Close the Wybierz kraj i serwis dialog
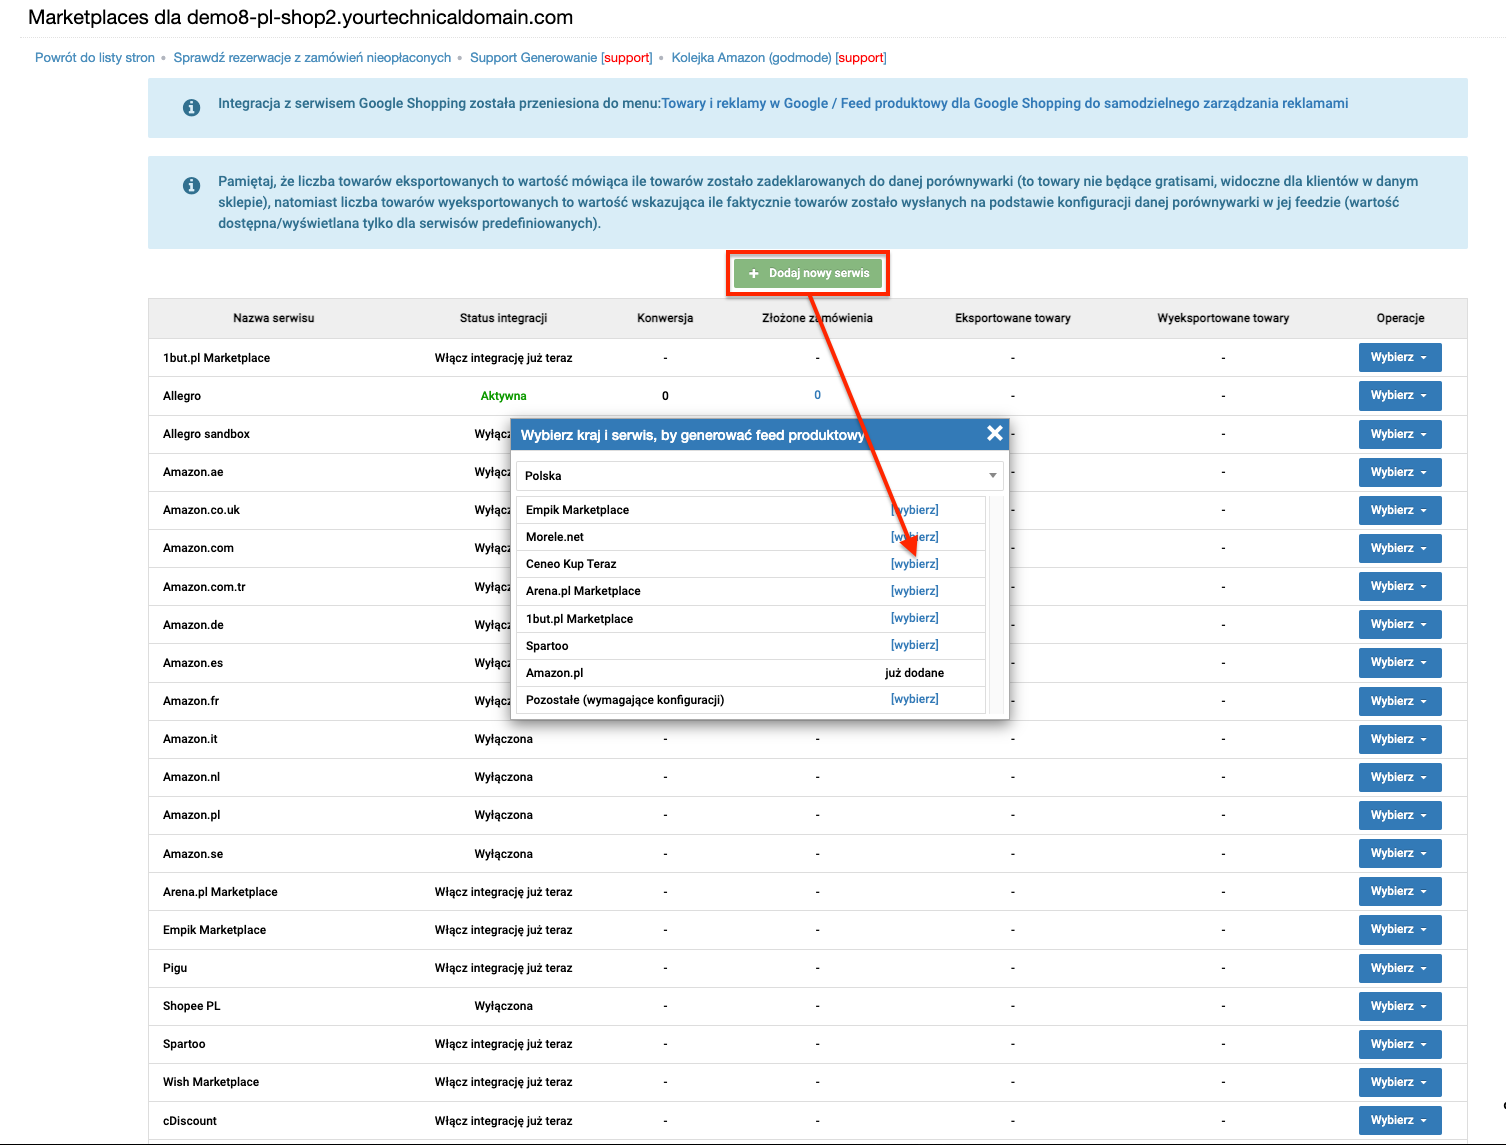This screenshot has width=1506, height=1145. coord(994,433)
